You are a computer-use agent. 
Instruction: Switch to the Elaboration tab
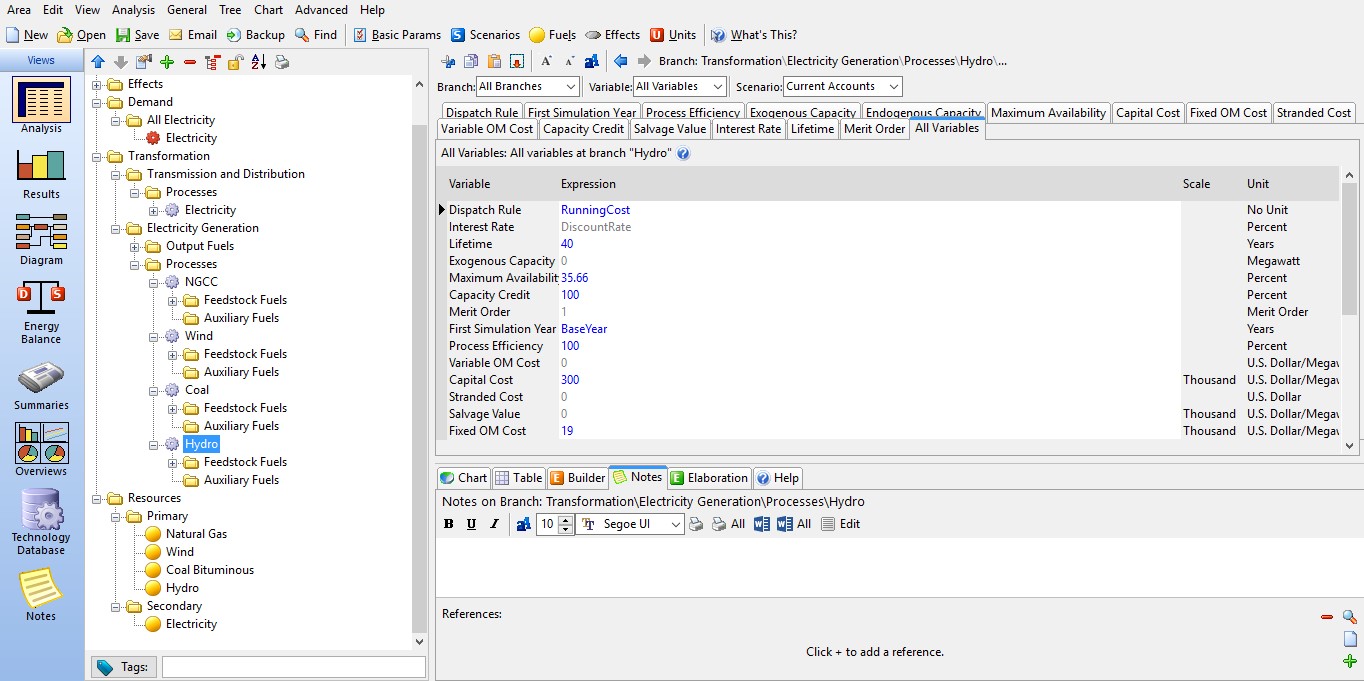coord(709,478)
